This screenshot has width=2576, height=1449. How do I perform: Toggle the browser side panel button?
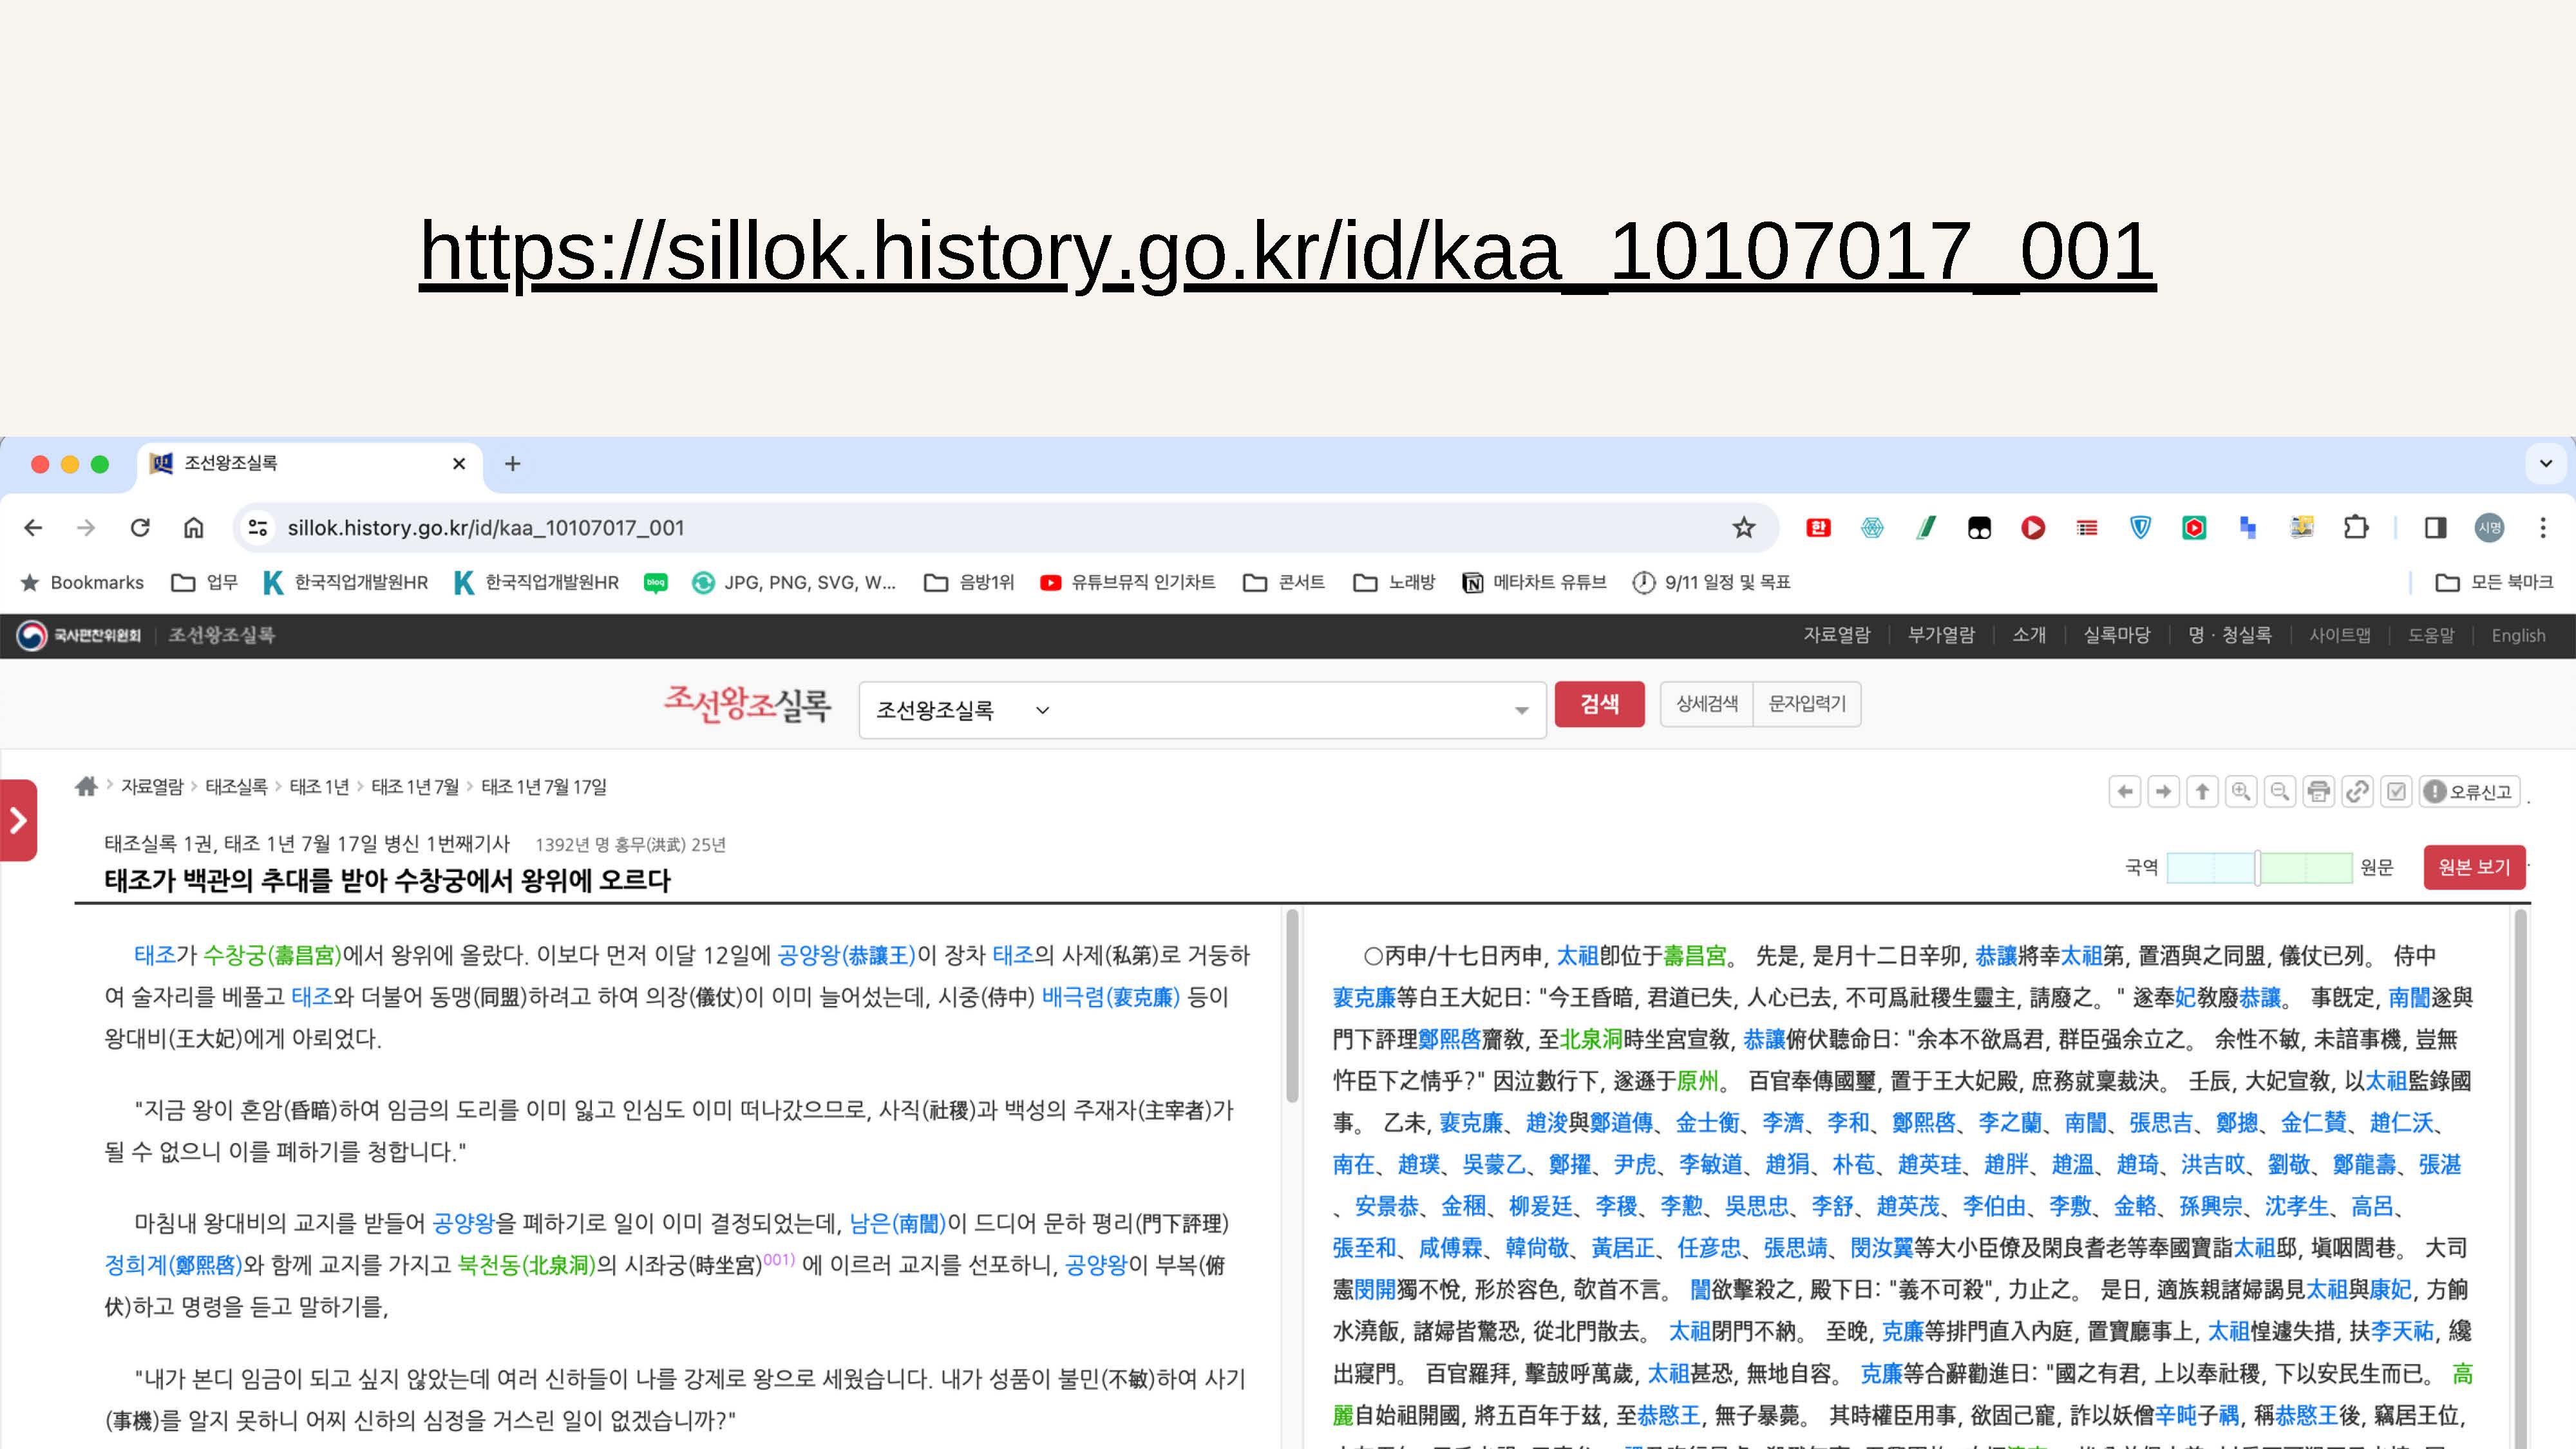(2435, 528)
